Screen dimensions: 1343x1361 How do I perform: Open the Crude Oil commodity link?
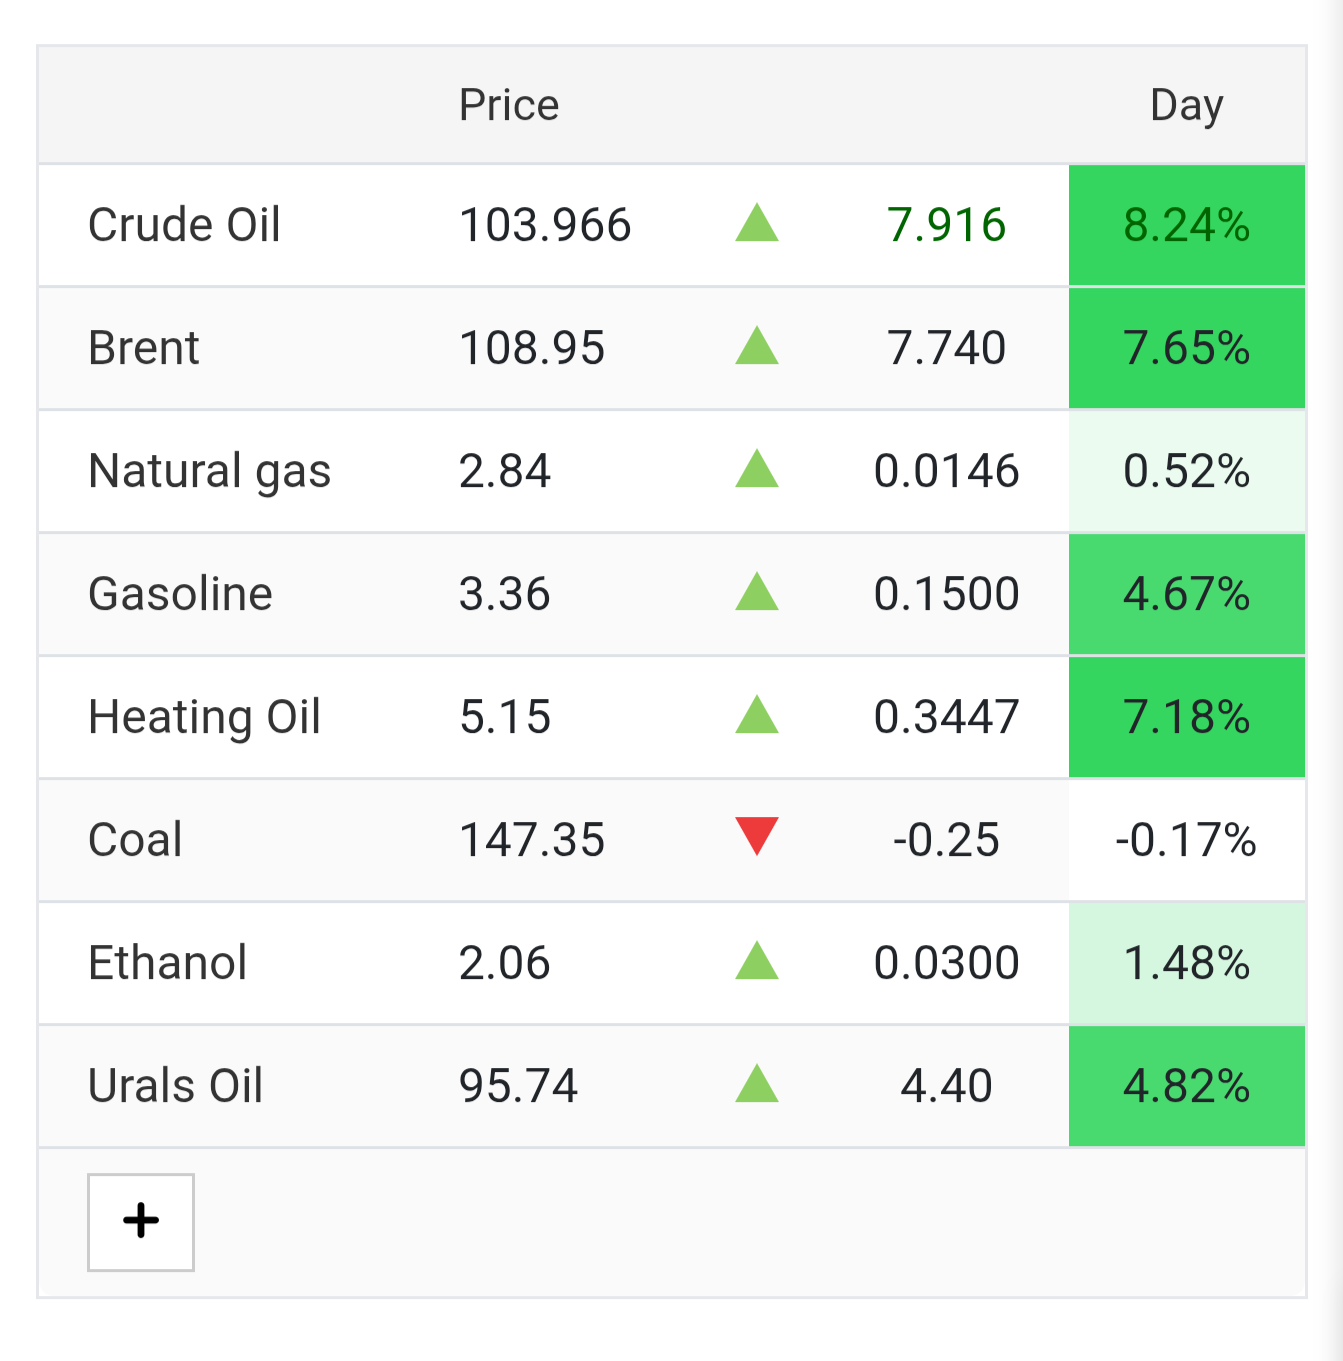point(184,225)
